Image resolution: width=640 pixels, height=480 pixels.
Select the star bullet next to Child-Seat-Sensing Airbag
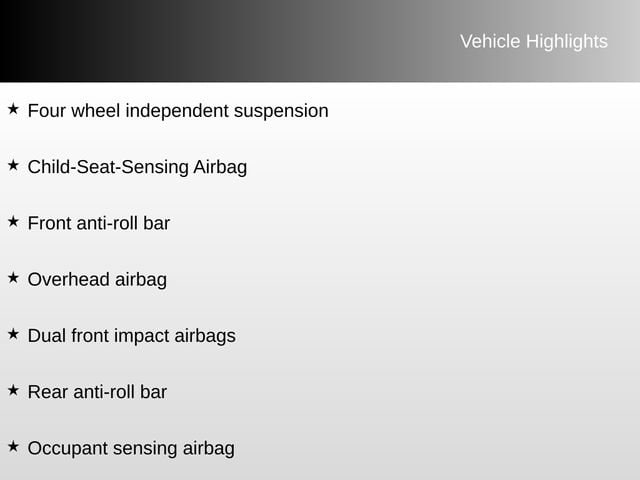(12, 164)
